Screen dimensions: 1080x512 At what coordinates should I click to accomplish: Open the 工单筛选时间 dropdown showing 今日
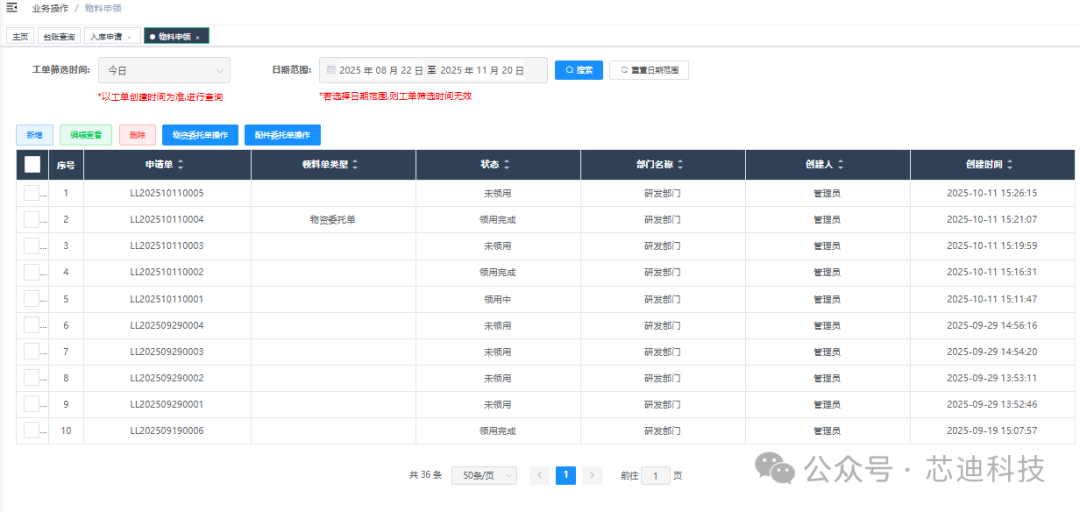pos(164,70)
